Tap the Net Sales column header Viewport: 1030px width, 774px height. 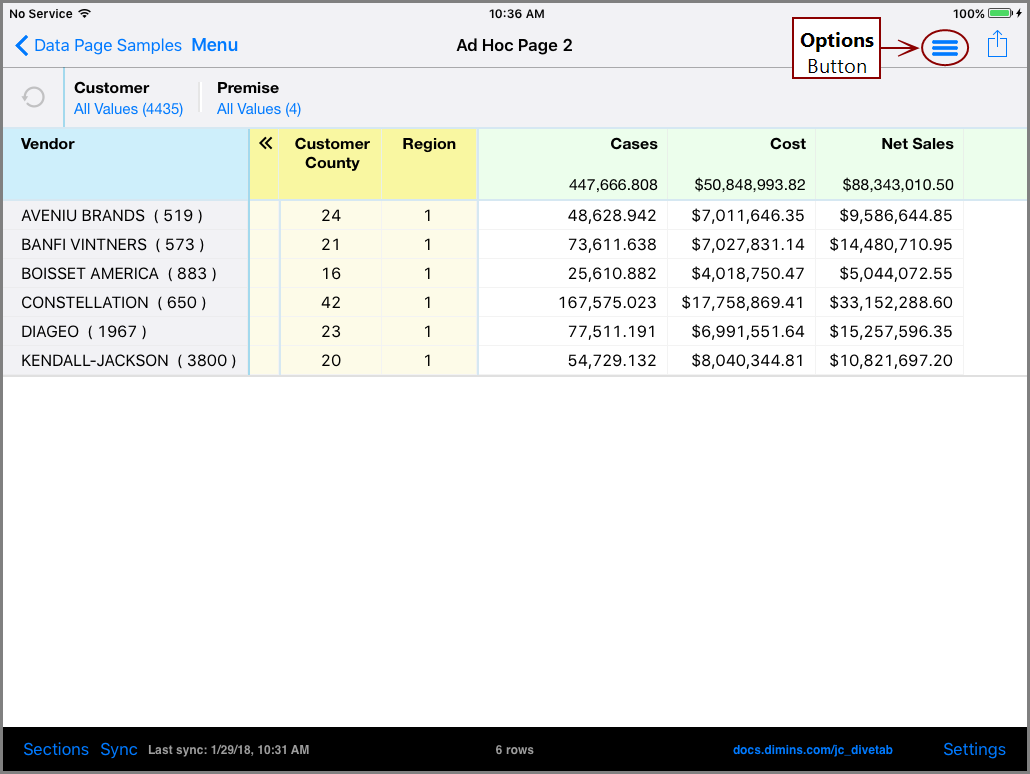point(917,143)
